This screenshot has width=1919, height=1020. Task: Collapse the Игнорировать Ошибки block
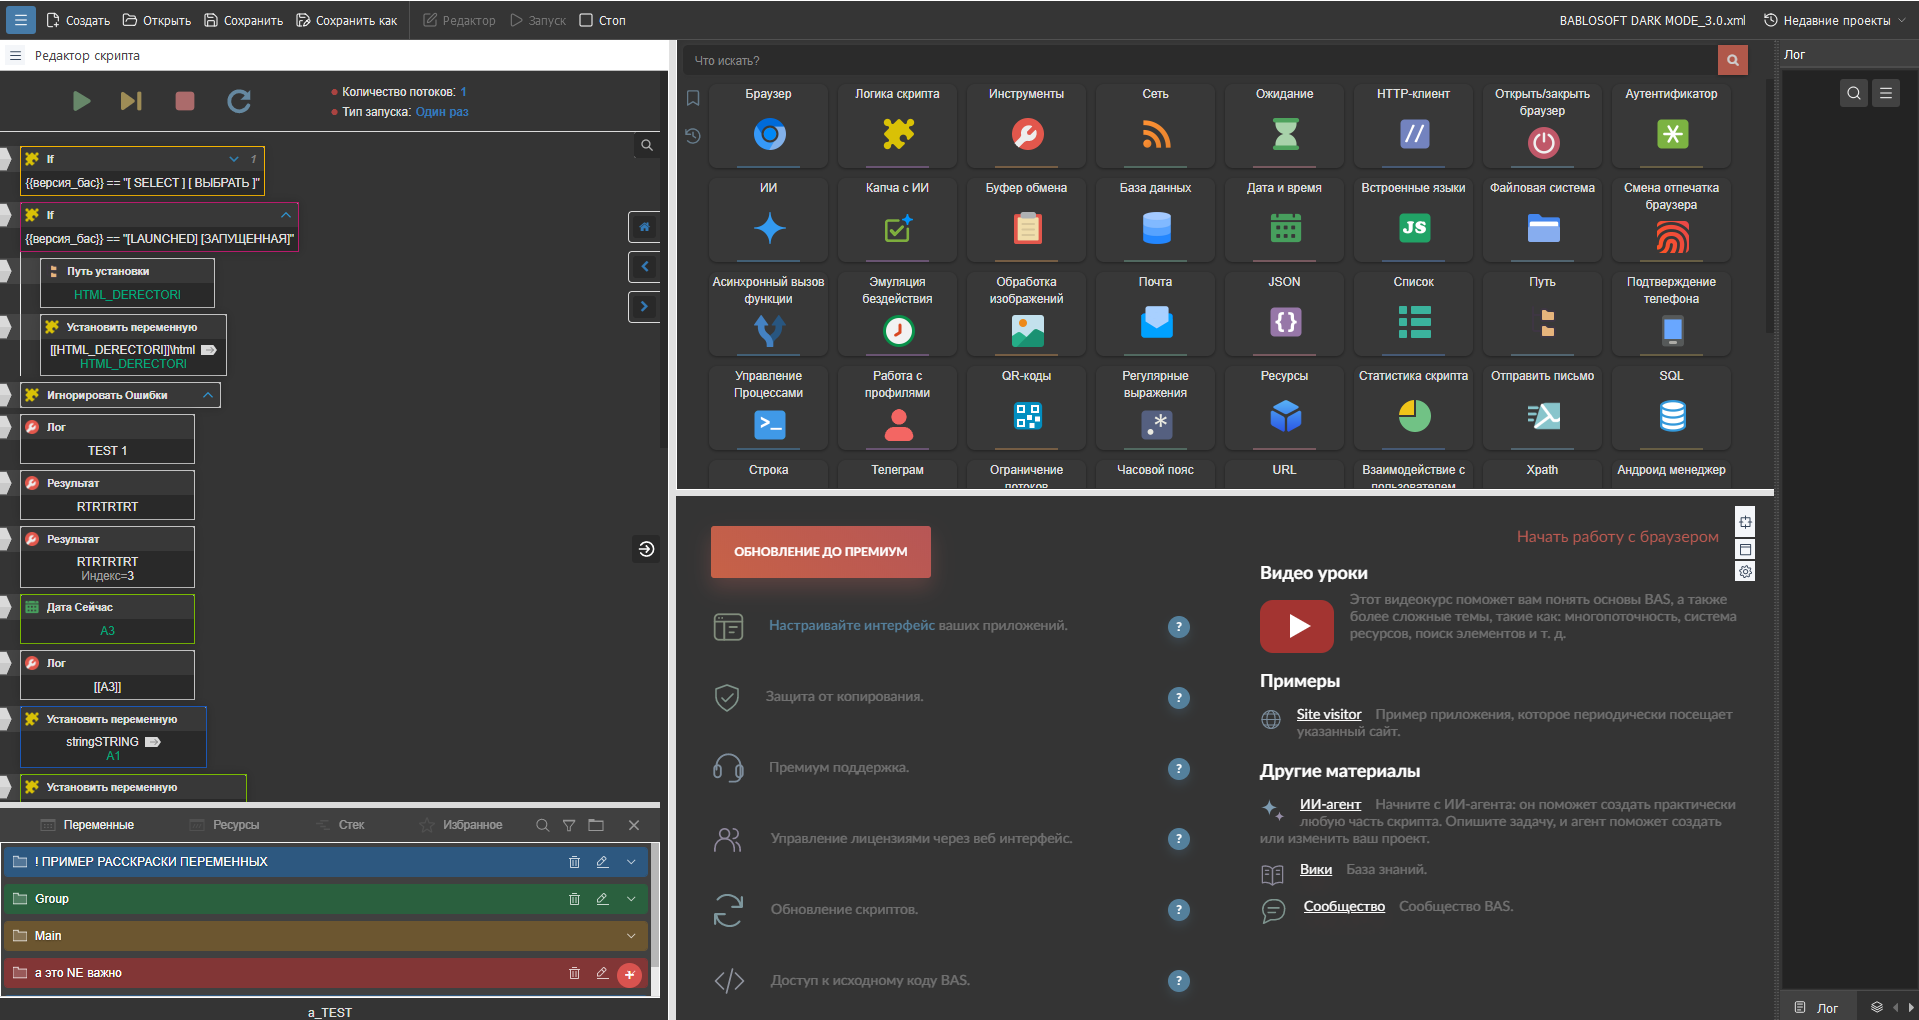pos(208,395)
